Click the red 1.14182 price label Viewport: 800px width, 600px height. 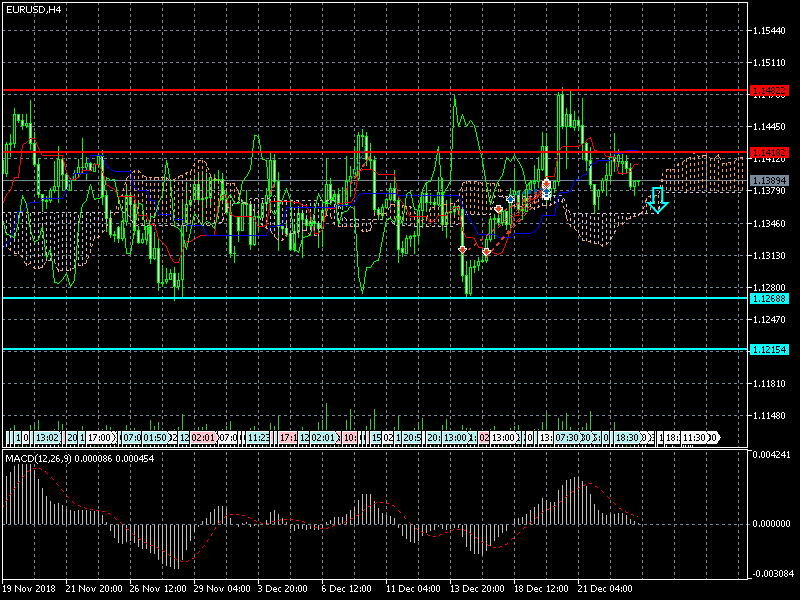click(769, 153)
